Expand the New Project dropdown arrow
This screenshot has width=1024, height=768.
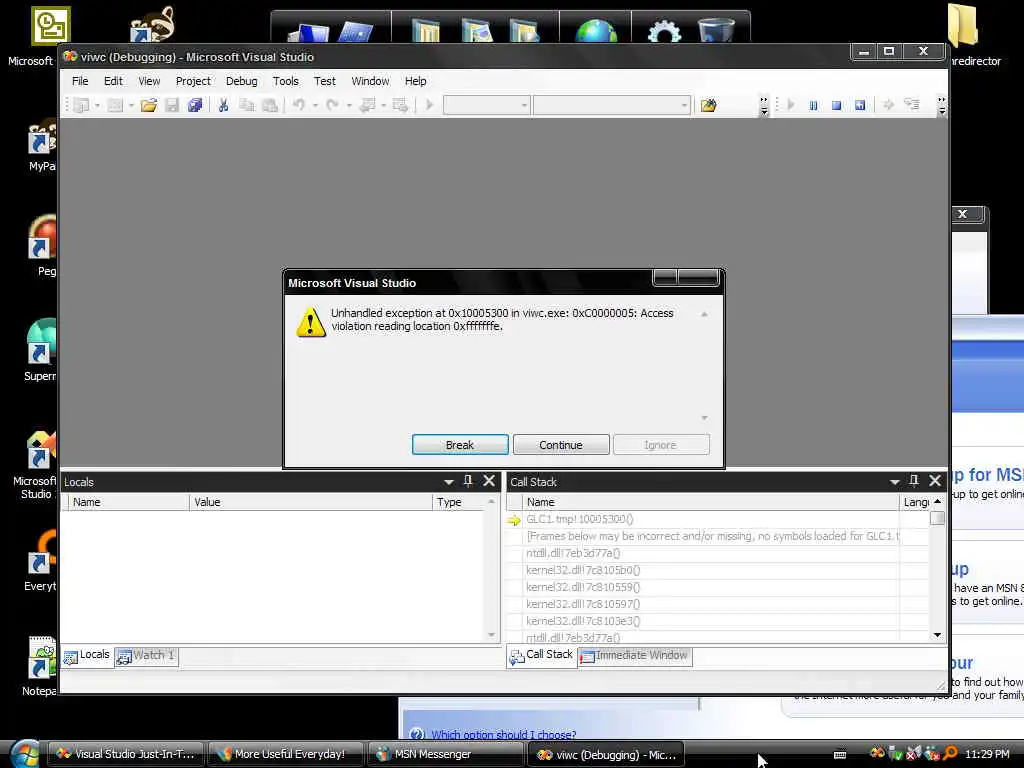tap(97, 105)
